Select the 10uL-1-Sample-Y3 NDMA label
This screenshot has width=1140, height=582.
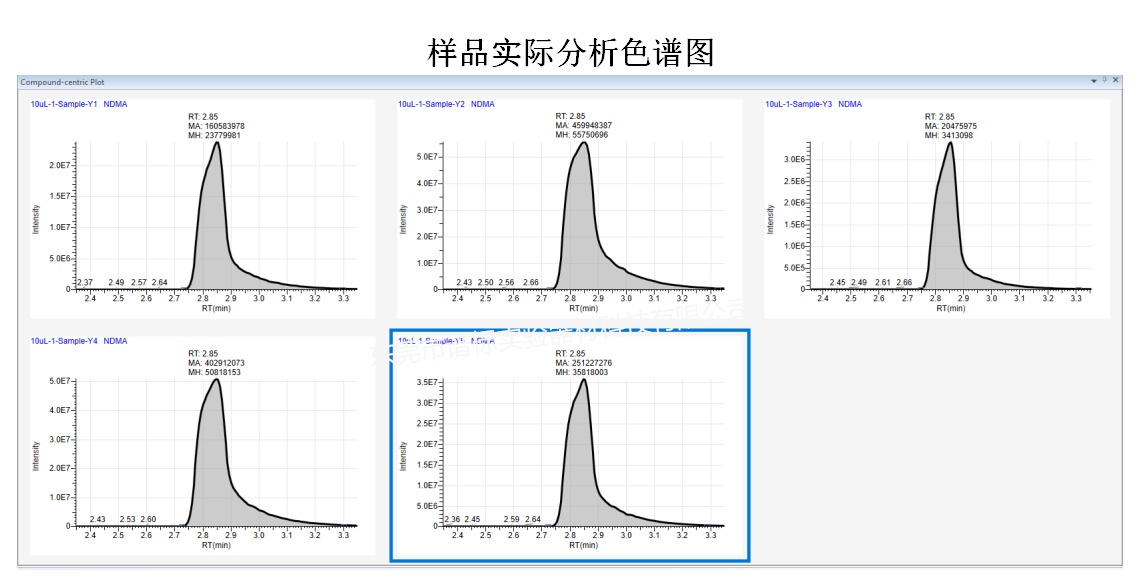(812, 103)
